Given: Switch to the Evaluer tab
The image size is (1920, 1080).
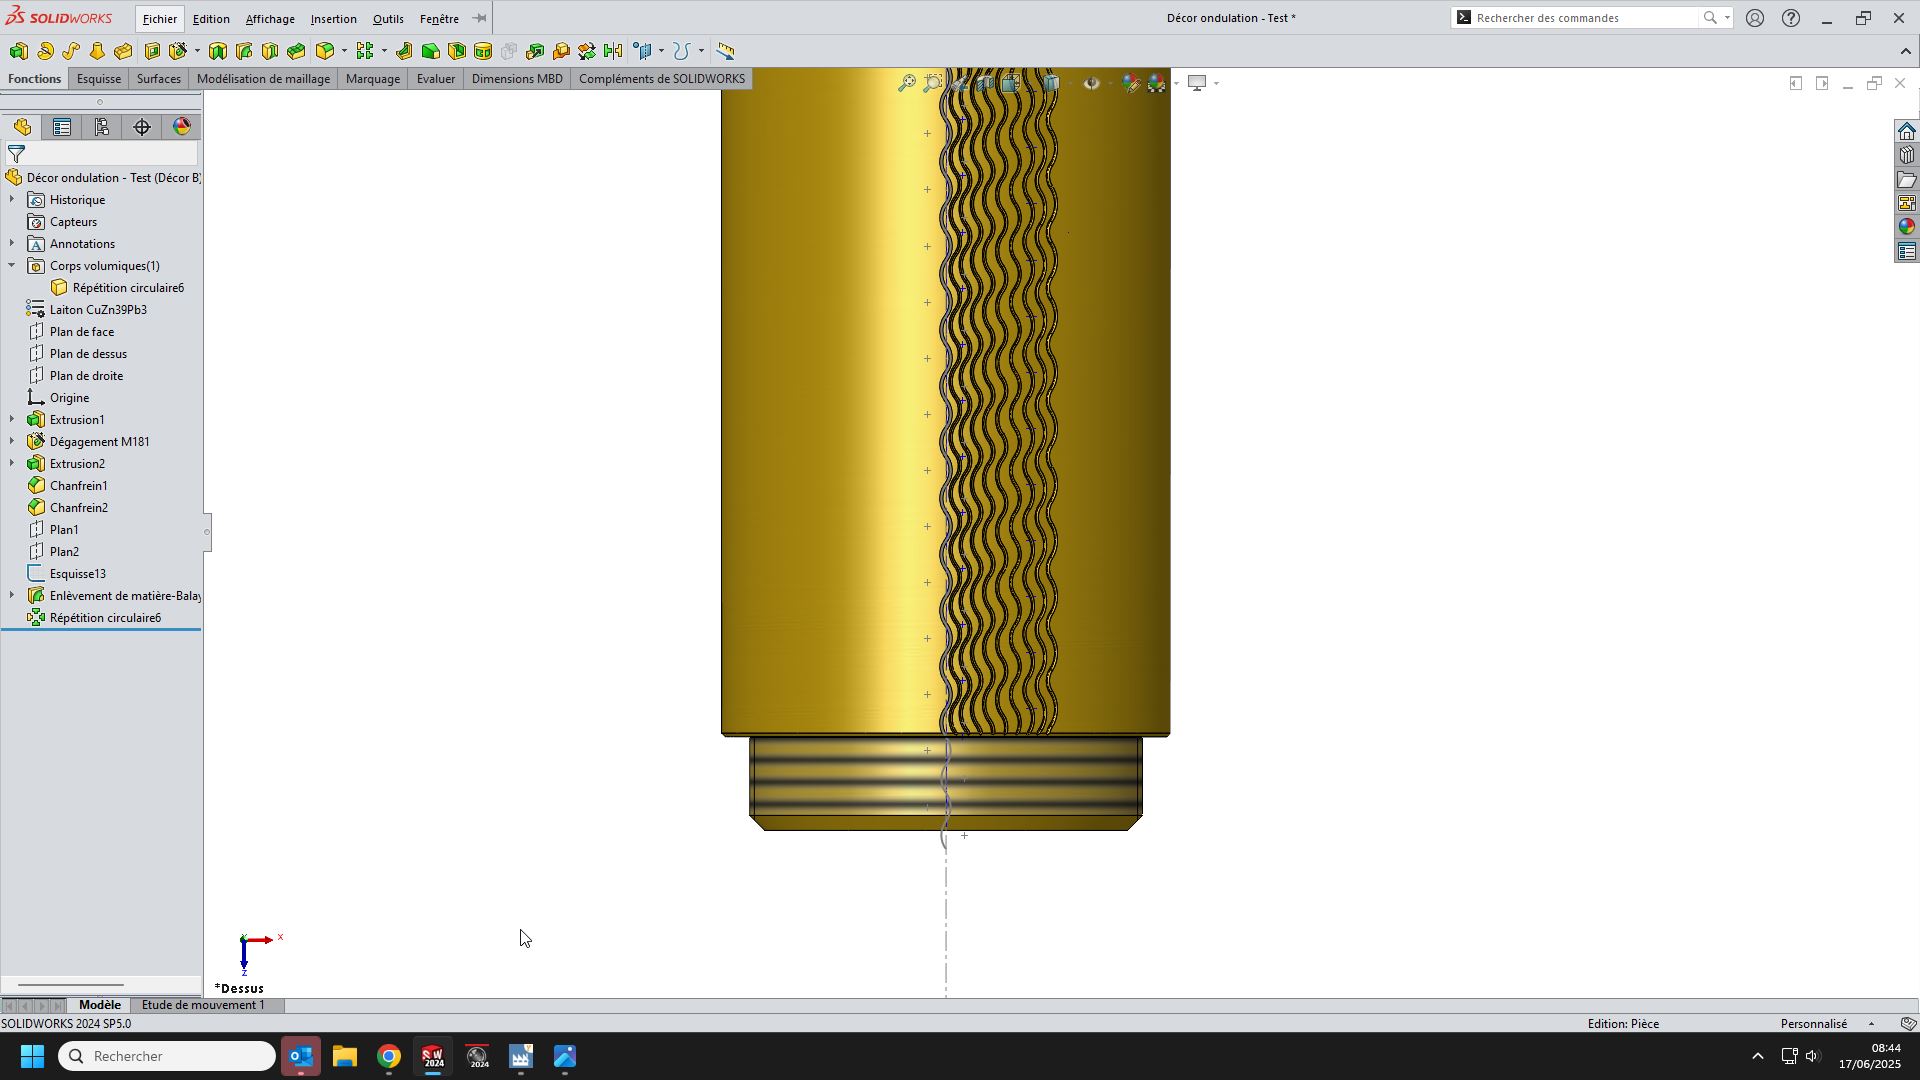Looking at the screenshot, I should click(x=436, y=79).
